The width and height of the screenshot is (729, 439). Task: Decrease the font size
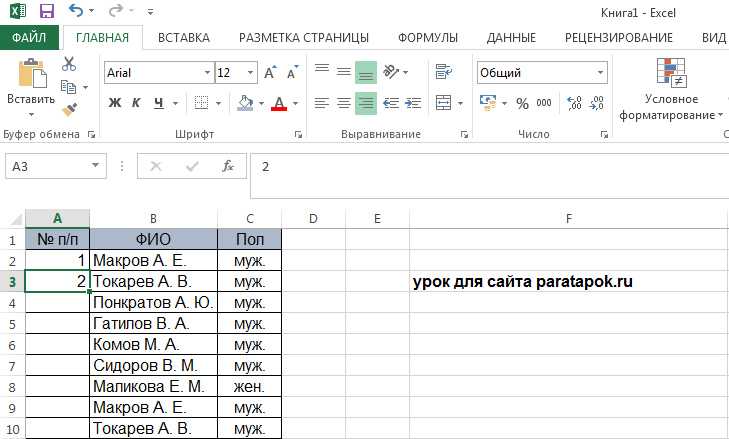click(x=292, y=73)
